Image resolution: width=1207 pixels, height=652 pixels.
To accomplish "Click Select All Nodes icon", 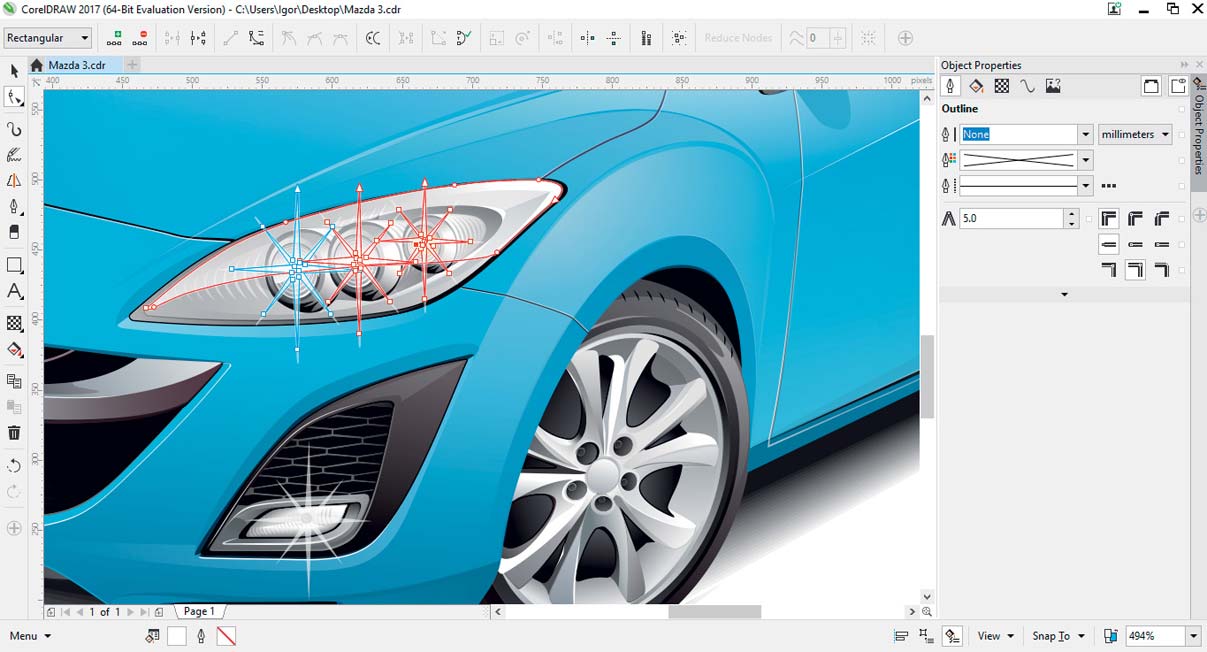I will [x=679, y=38].
